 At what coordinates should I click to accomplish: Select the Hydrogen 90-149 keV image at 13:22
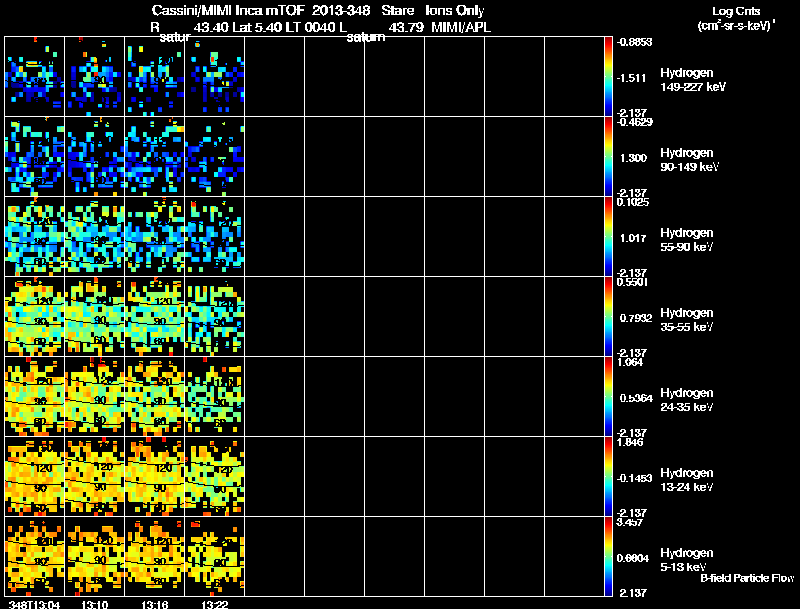(x=215, y=157)
